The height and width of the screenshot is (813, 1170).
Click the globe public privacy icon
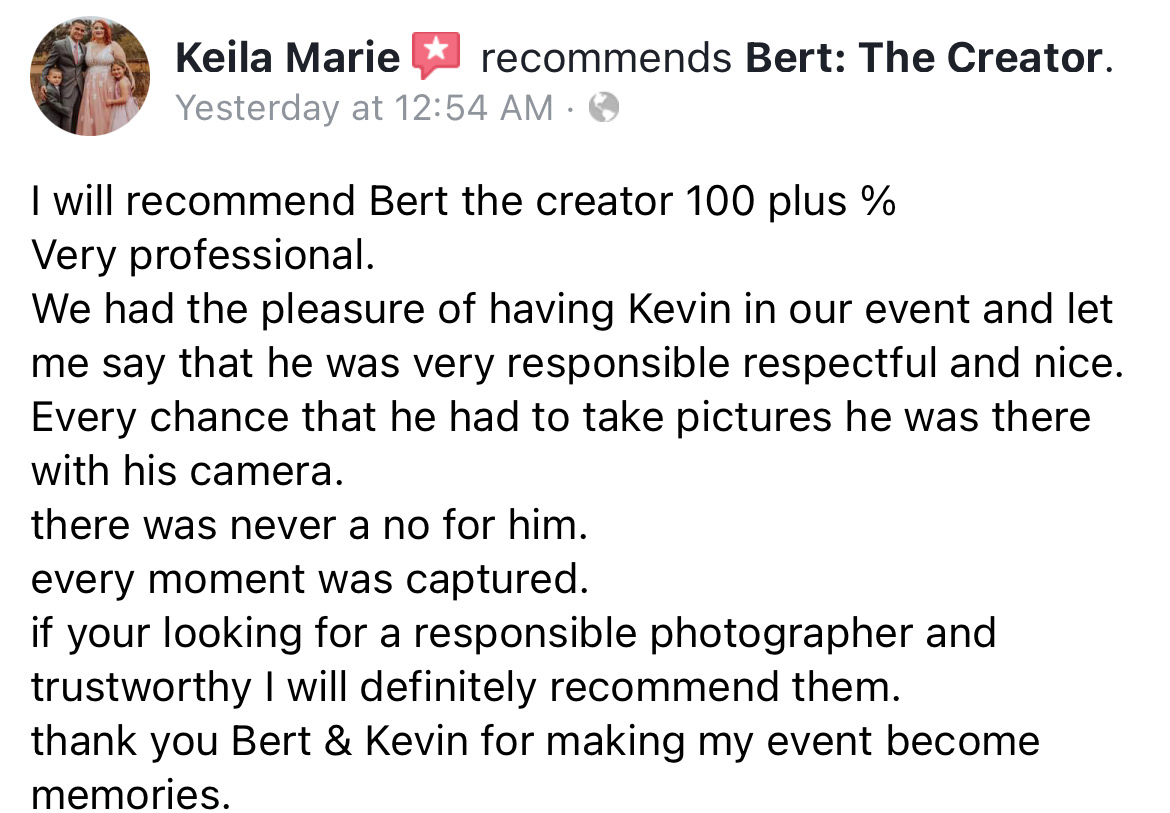tap(603, 107)
